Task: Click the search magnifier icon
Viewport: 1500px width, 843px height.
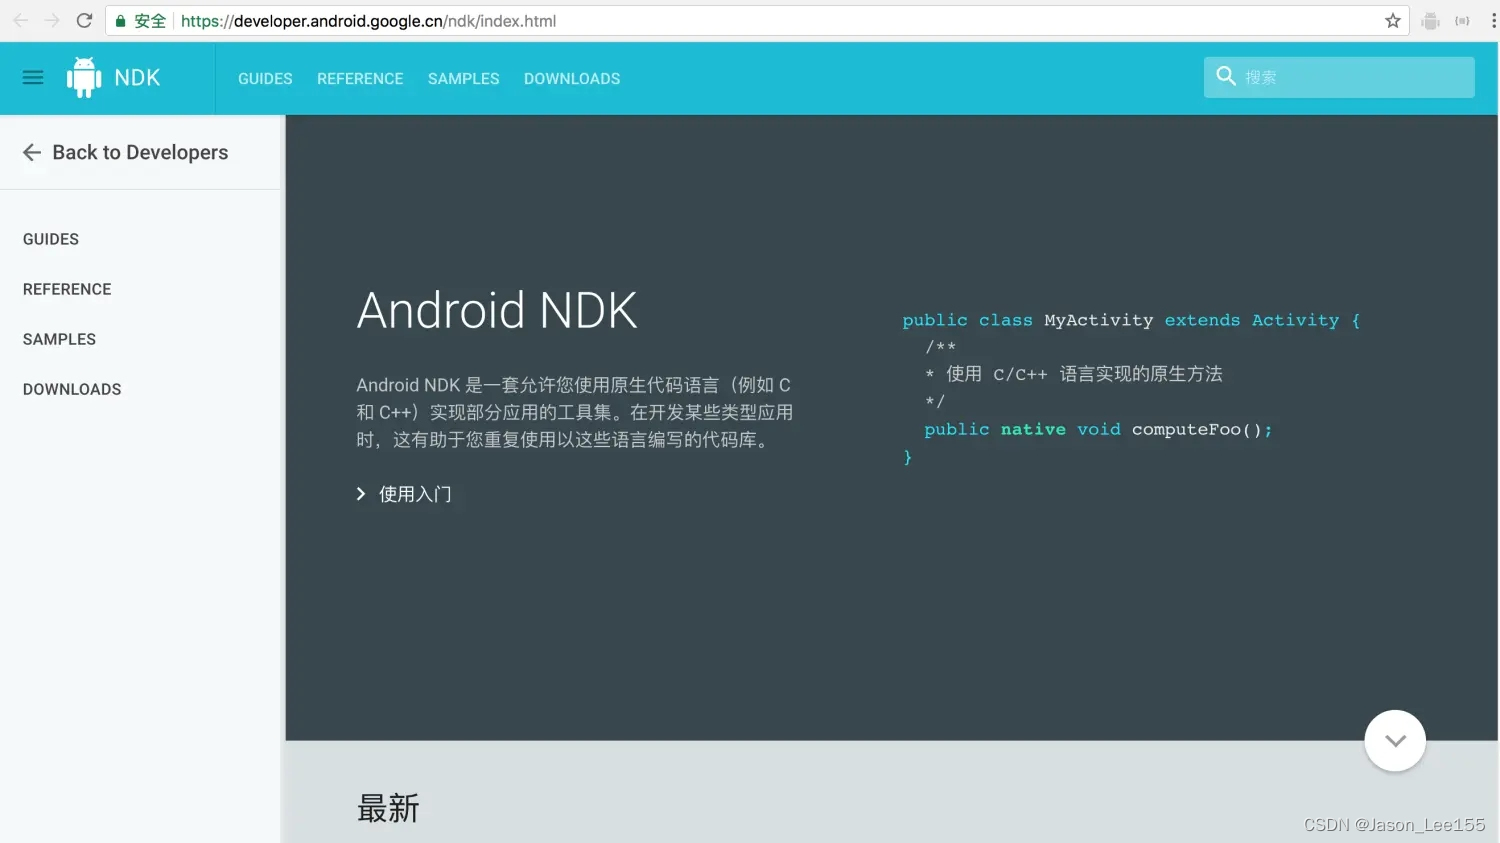Action: coord(1225,75)
